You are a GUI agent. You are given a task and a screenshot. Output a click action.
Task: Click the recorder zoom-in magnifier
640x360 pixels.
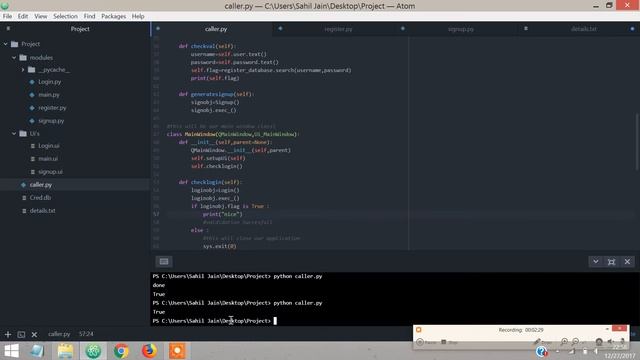click(x=564, y=342)
